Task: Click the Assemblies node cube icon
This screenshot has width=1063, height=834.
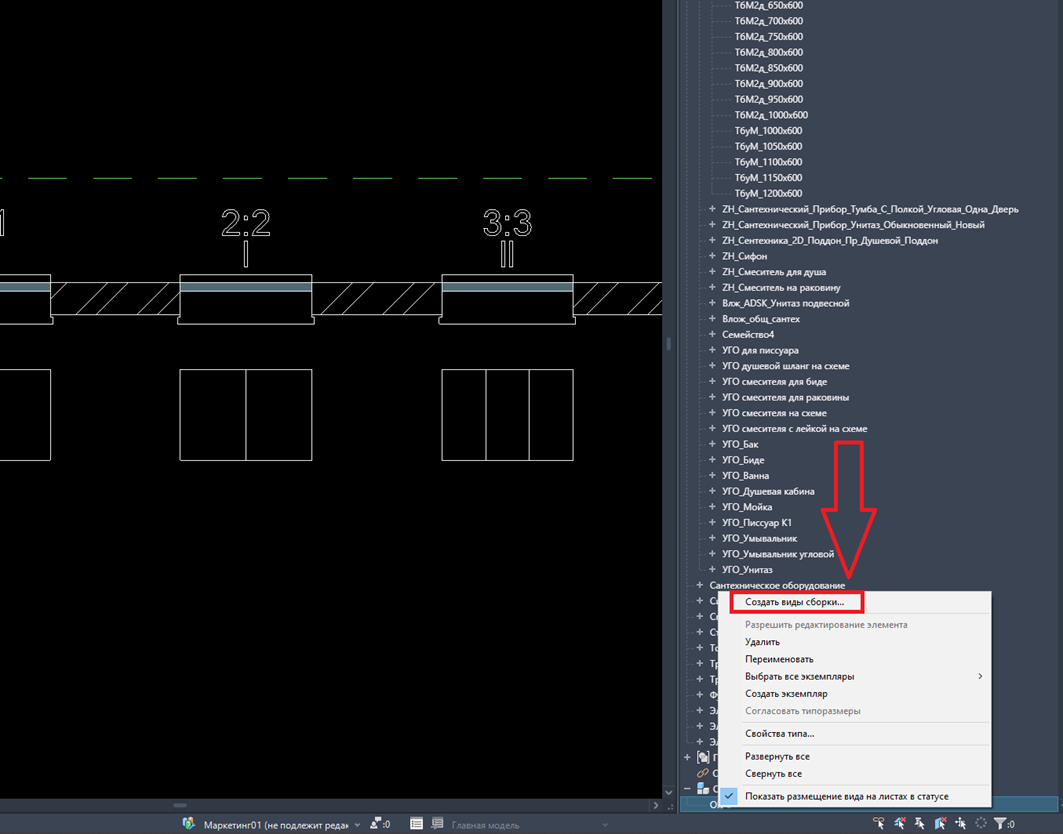Action: 703,789
